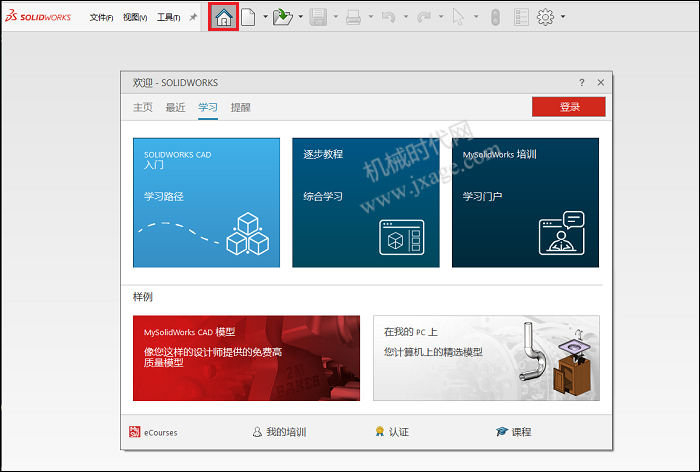700x472 pixels.
Task: Open Options gear icon
Action: click(x=545, y=17)
